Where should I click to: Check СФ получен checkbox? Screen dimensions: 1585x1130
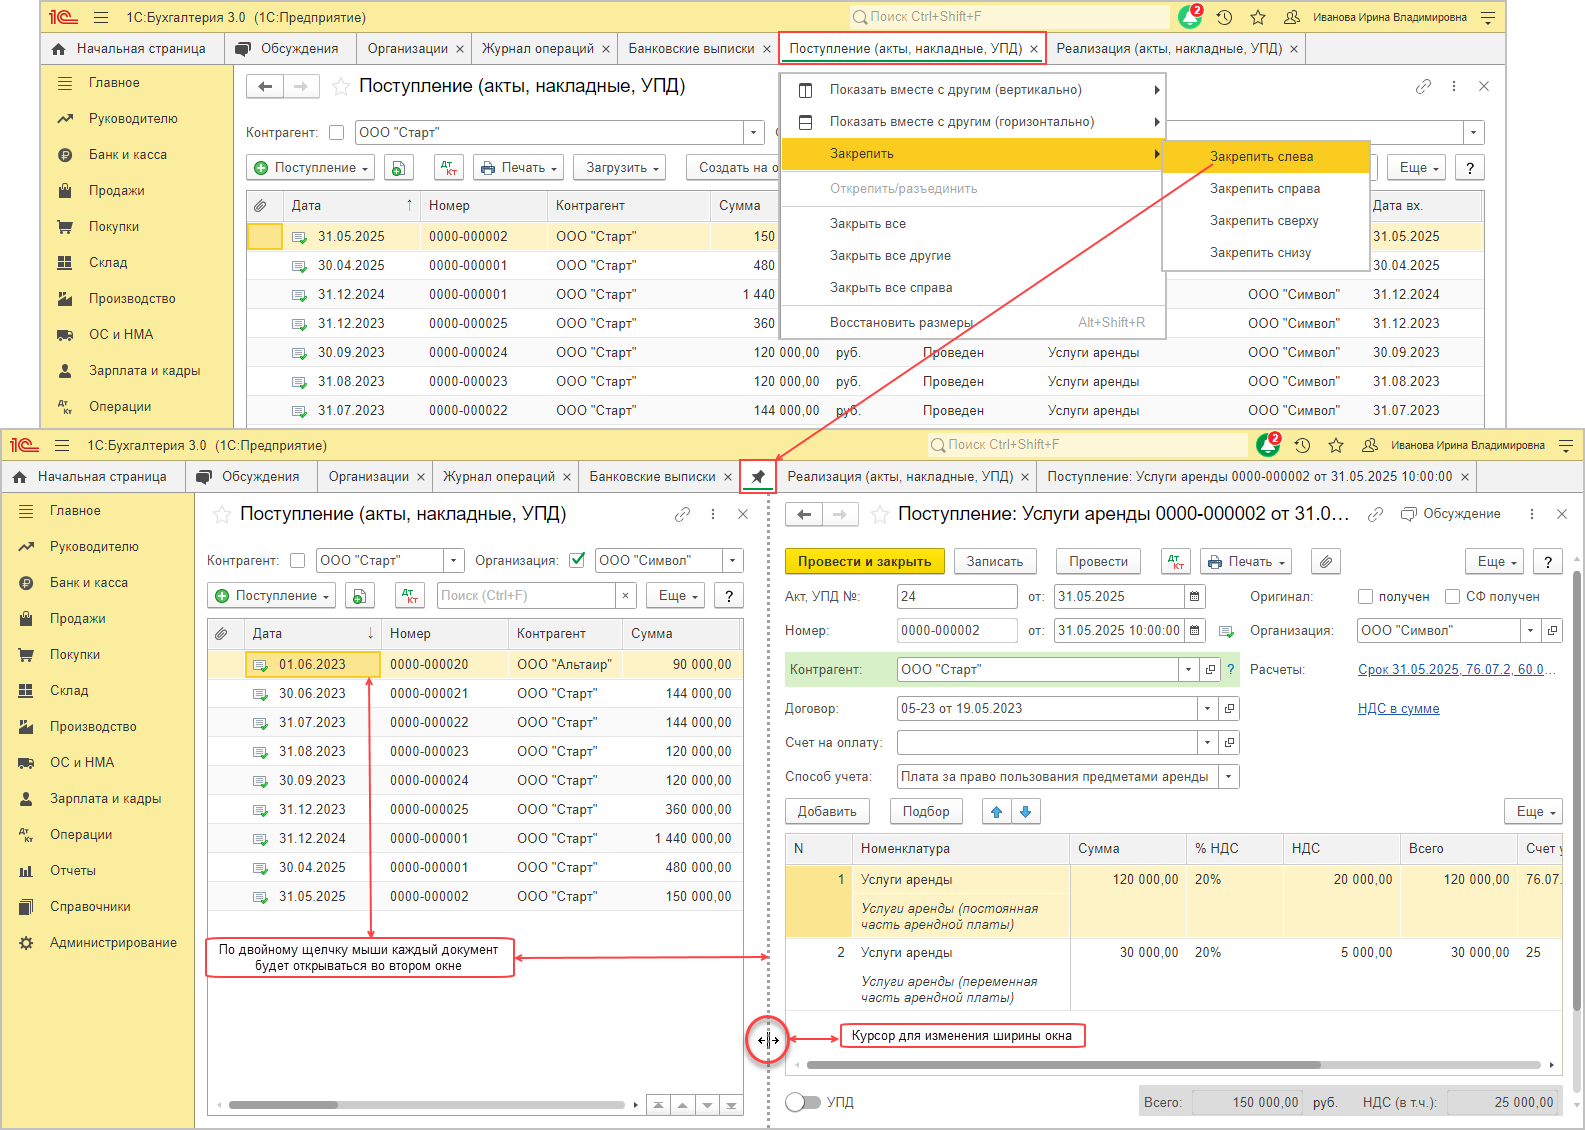(1453, 597)
